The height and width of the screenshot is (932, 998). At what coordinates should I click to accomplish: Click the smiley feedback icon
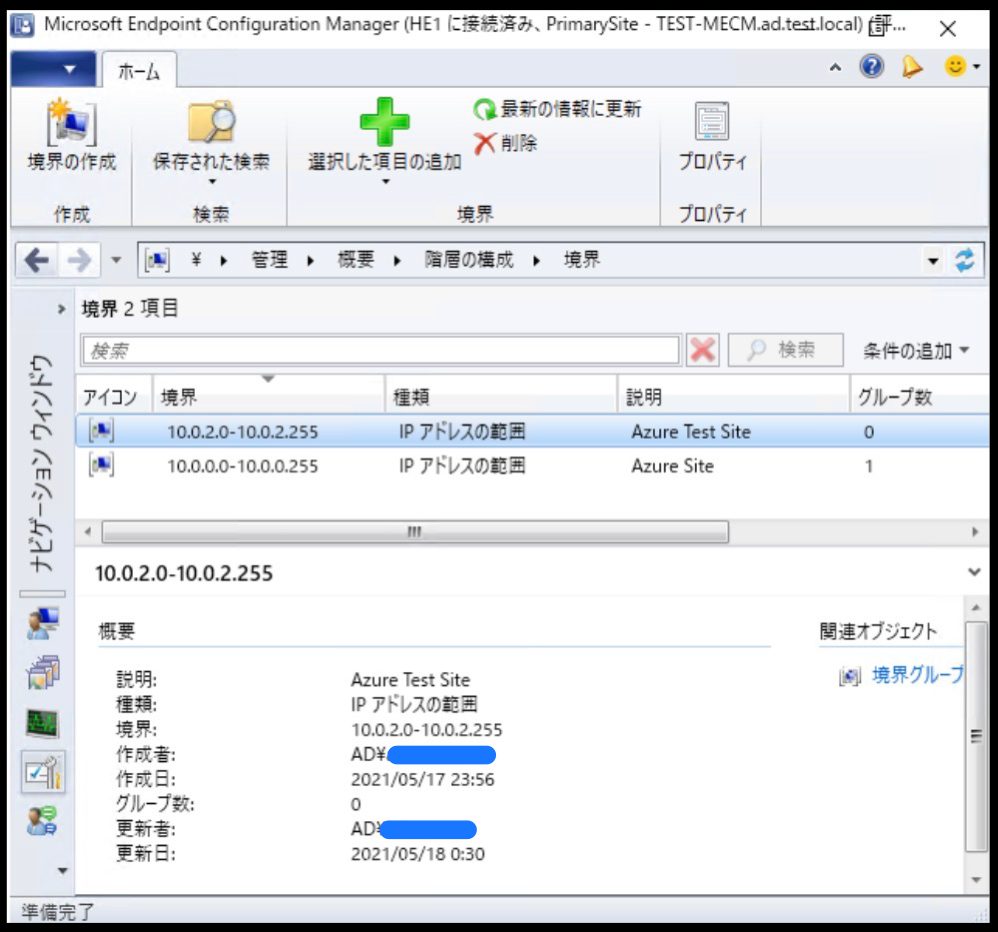(x=955, y=66)
